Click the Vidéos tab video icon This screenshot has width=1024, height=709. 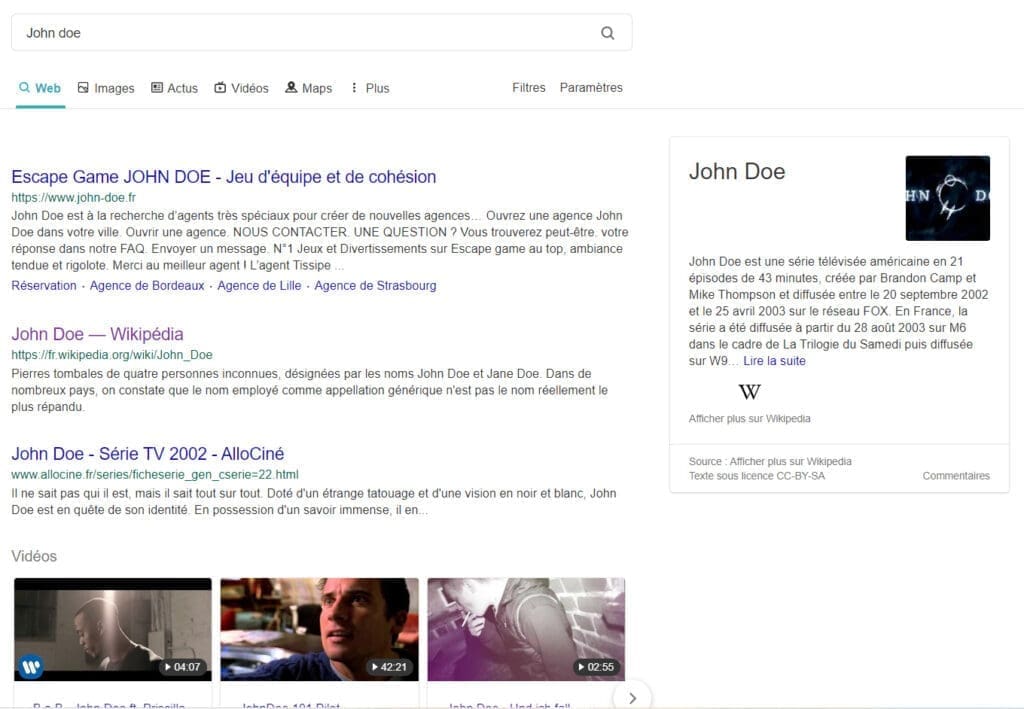[220, 87]
